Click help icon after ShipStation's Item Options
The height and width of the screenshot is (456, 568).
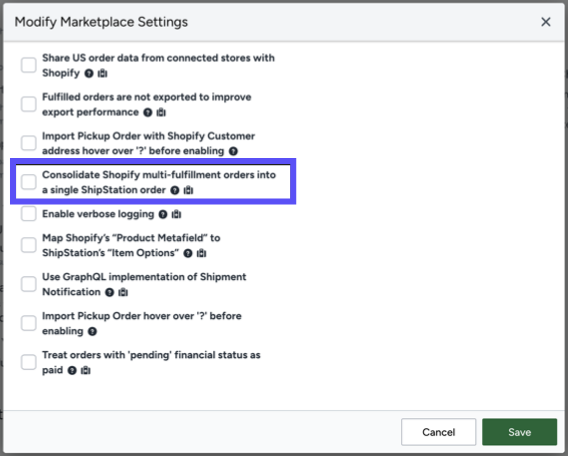pyautogui.click(x=188, y=253)
